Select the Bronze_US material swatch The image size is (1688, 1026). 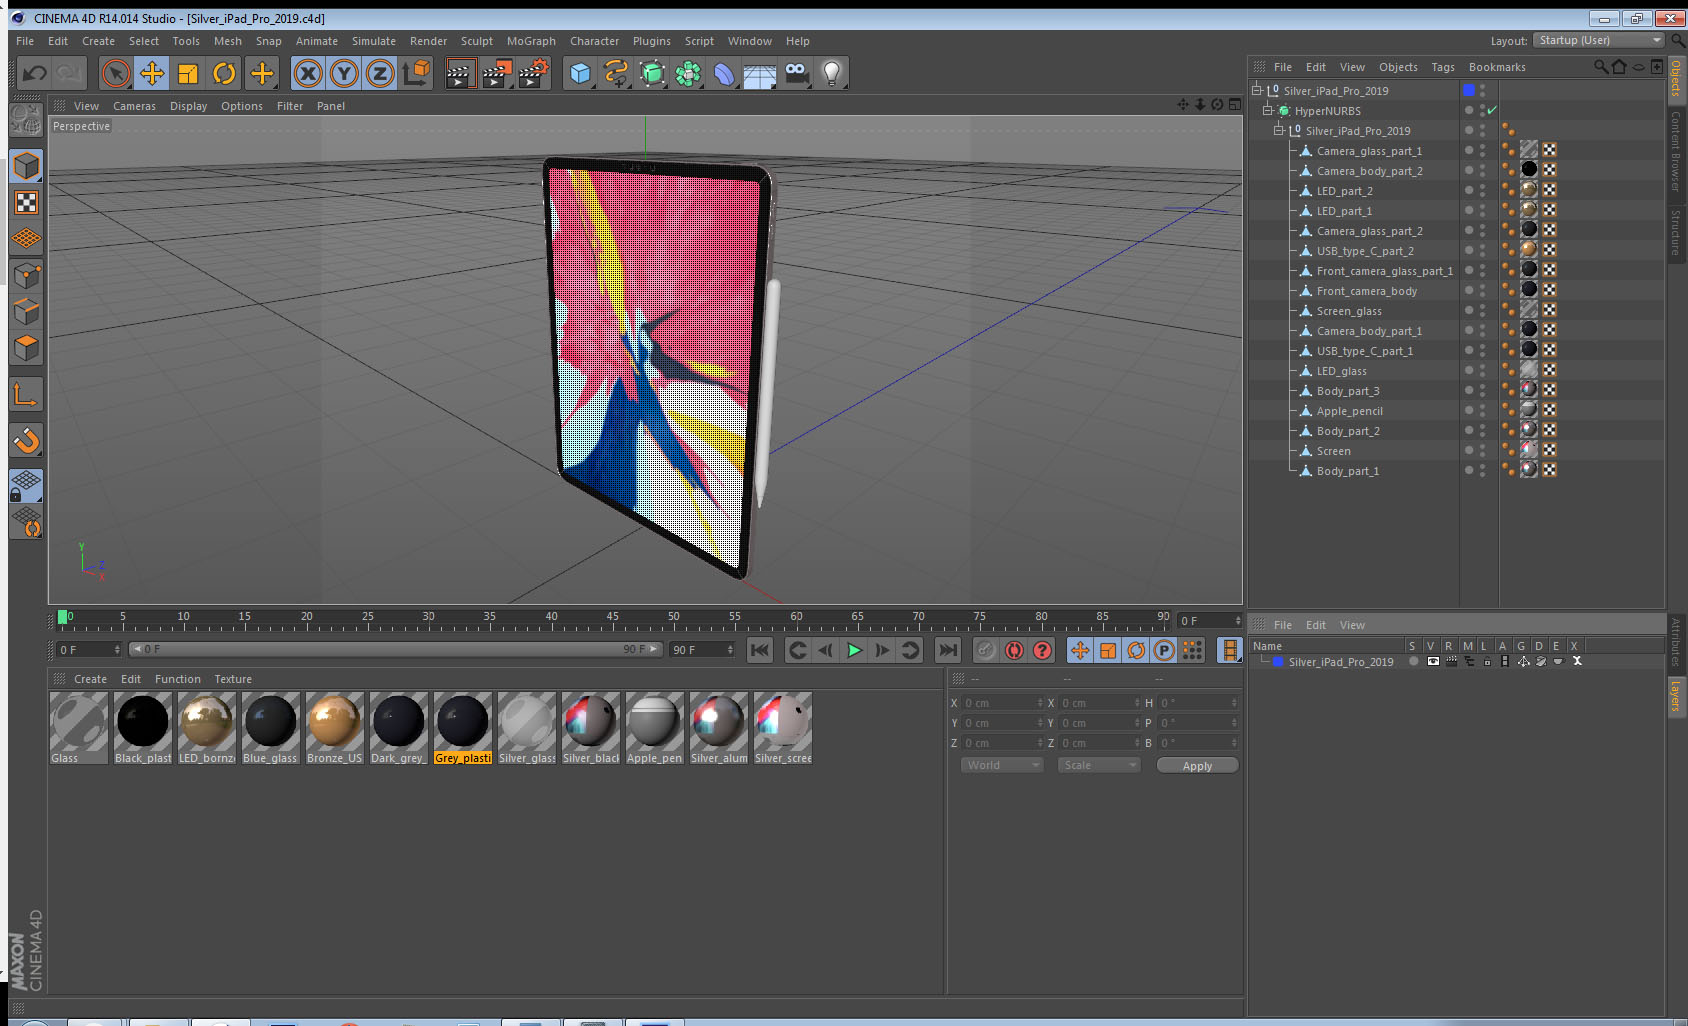[335, 728]
